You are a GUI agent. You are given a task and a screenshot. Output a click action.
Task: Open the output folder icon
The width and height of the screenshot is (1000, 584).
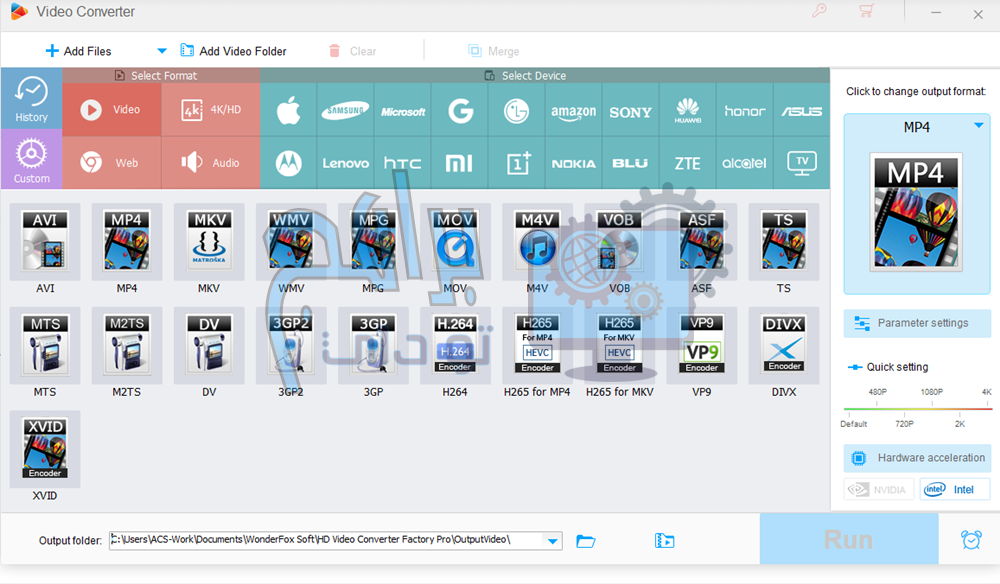(x=586, y=541)
